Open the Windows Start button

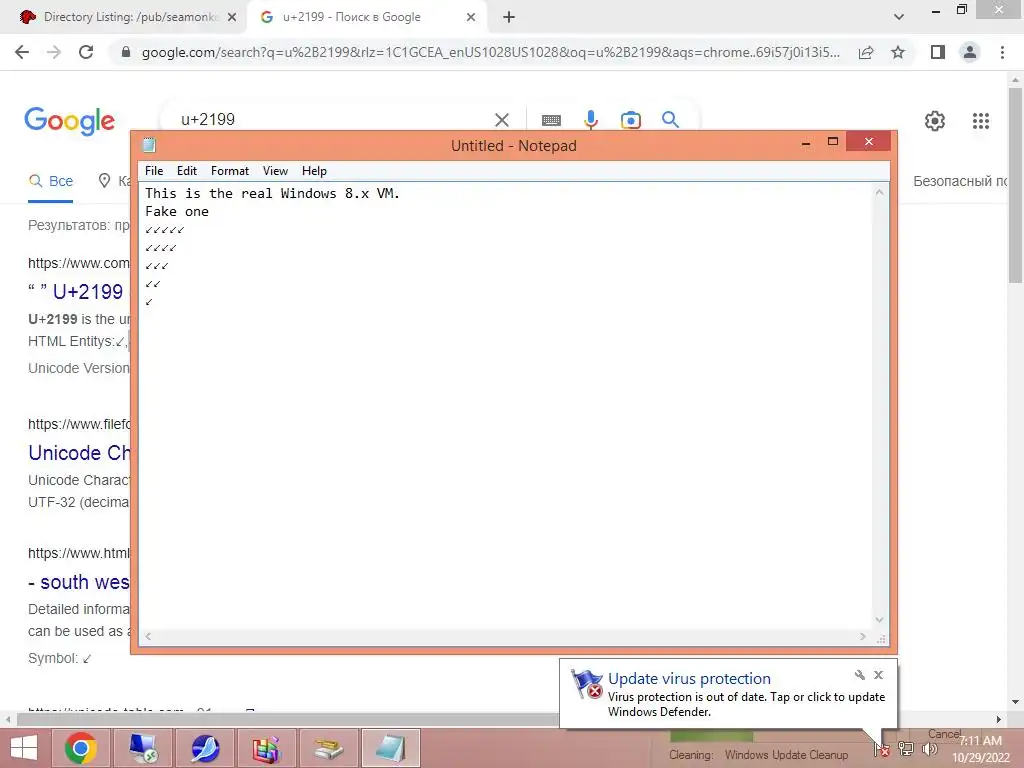click(x=24, y=748)
